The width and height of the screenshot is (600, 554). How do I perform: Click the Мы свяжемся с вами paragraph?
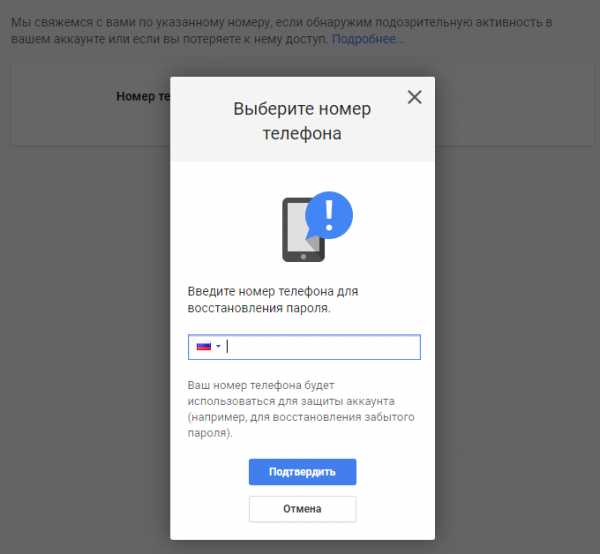tap(281, 31)
